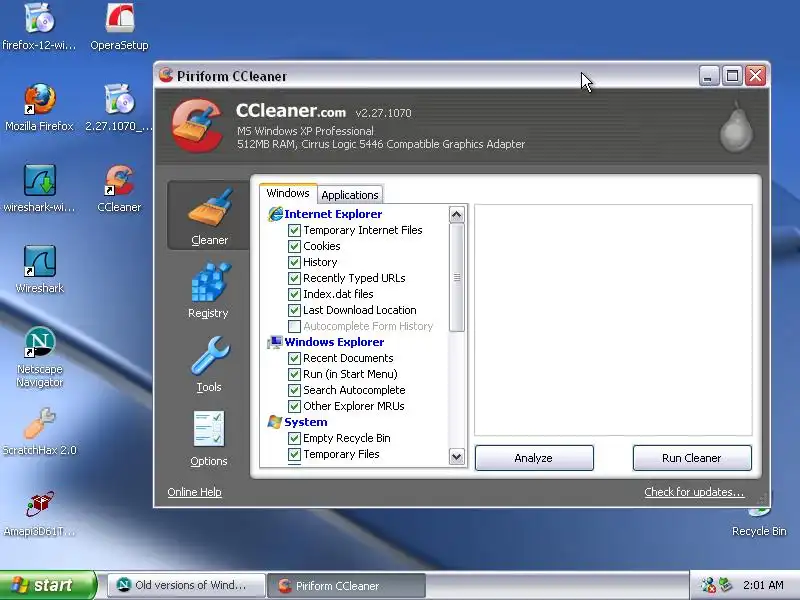Click the safely remove hardware tray icon
800x600 pixels.
(725, 585)
